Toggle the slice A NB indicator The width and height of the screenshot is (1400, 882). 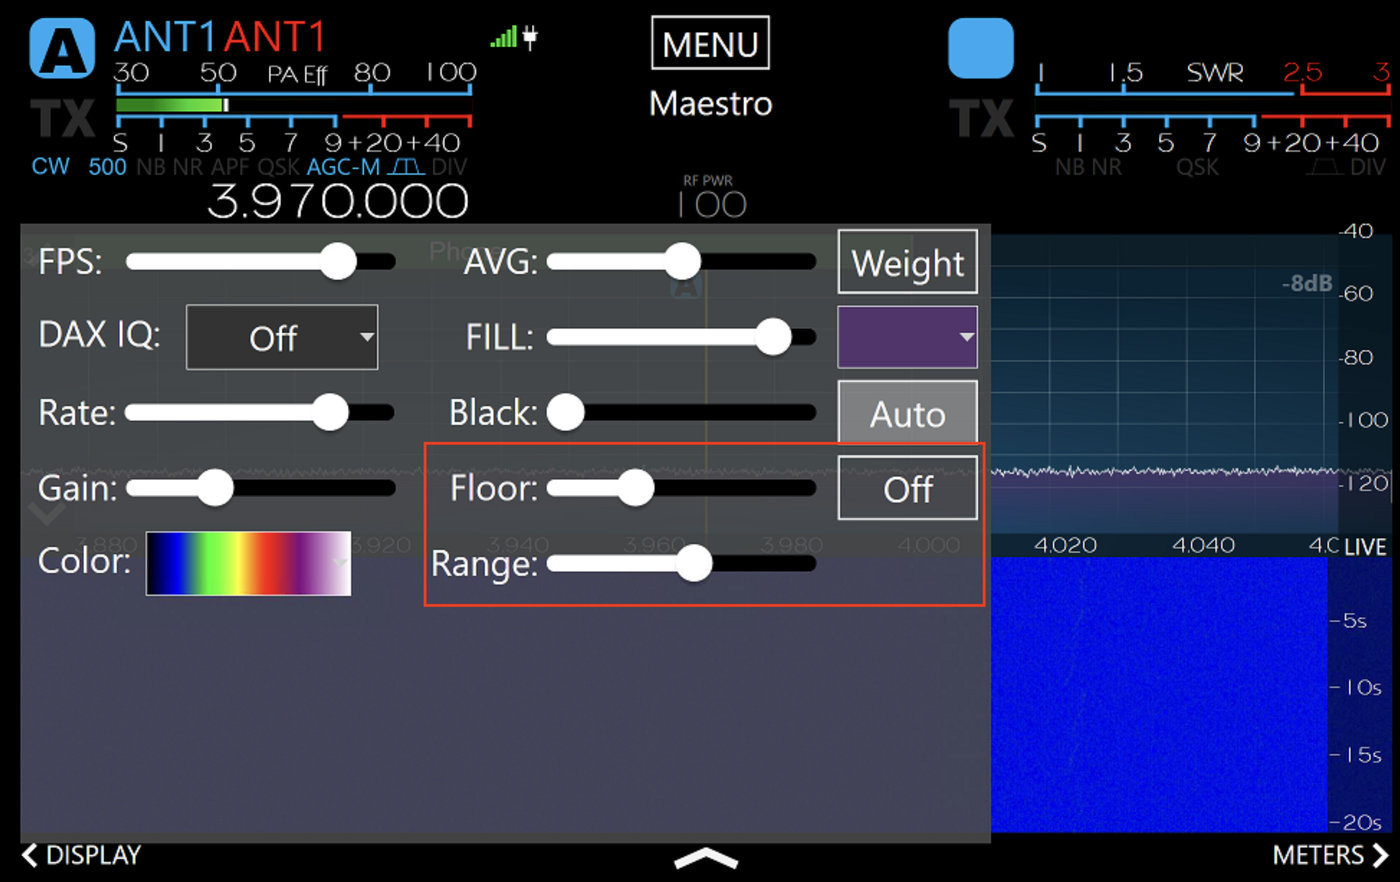click(x=150, y=167)
